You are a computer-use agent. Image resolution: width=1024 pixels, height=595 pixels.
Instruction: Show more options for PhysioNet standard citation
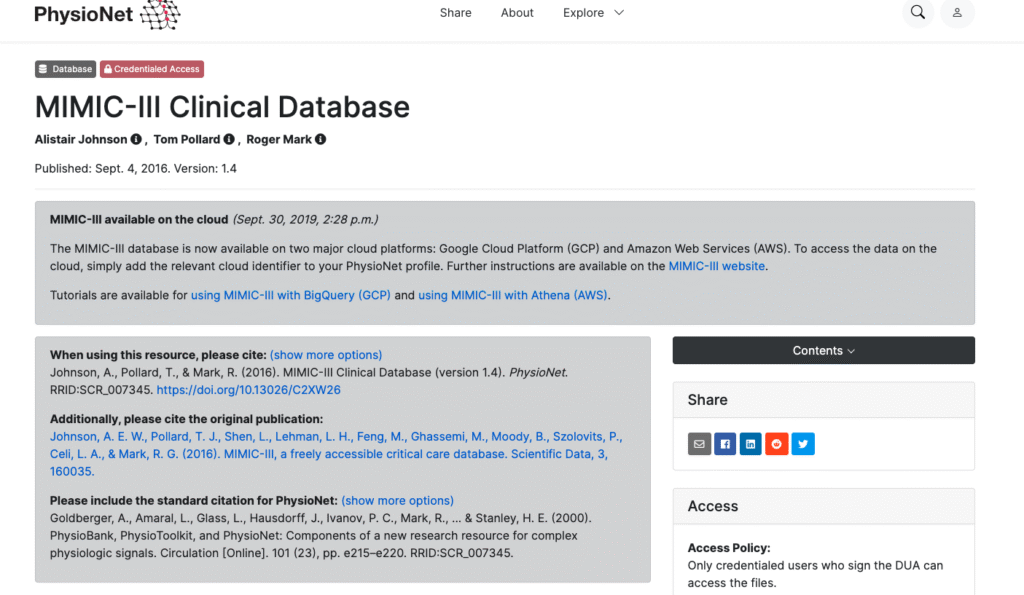(397, 501)
